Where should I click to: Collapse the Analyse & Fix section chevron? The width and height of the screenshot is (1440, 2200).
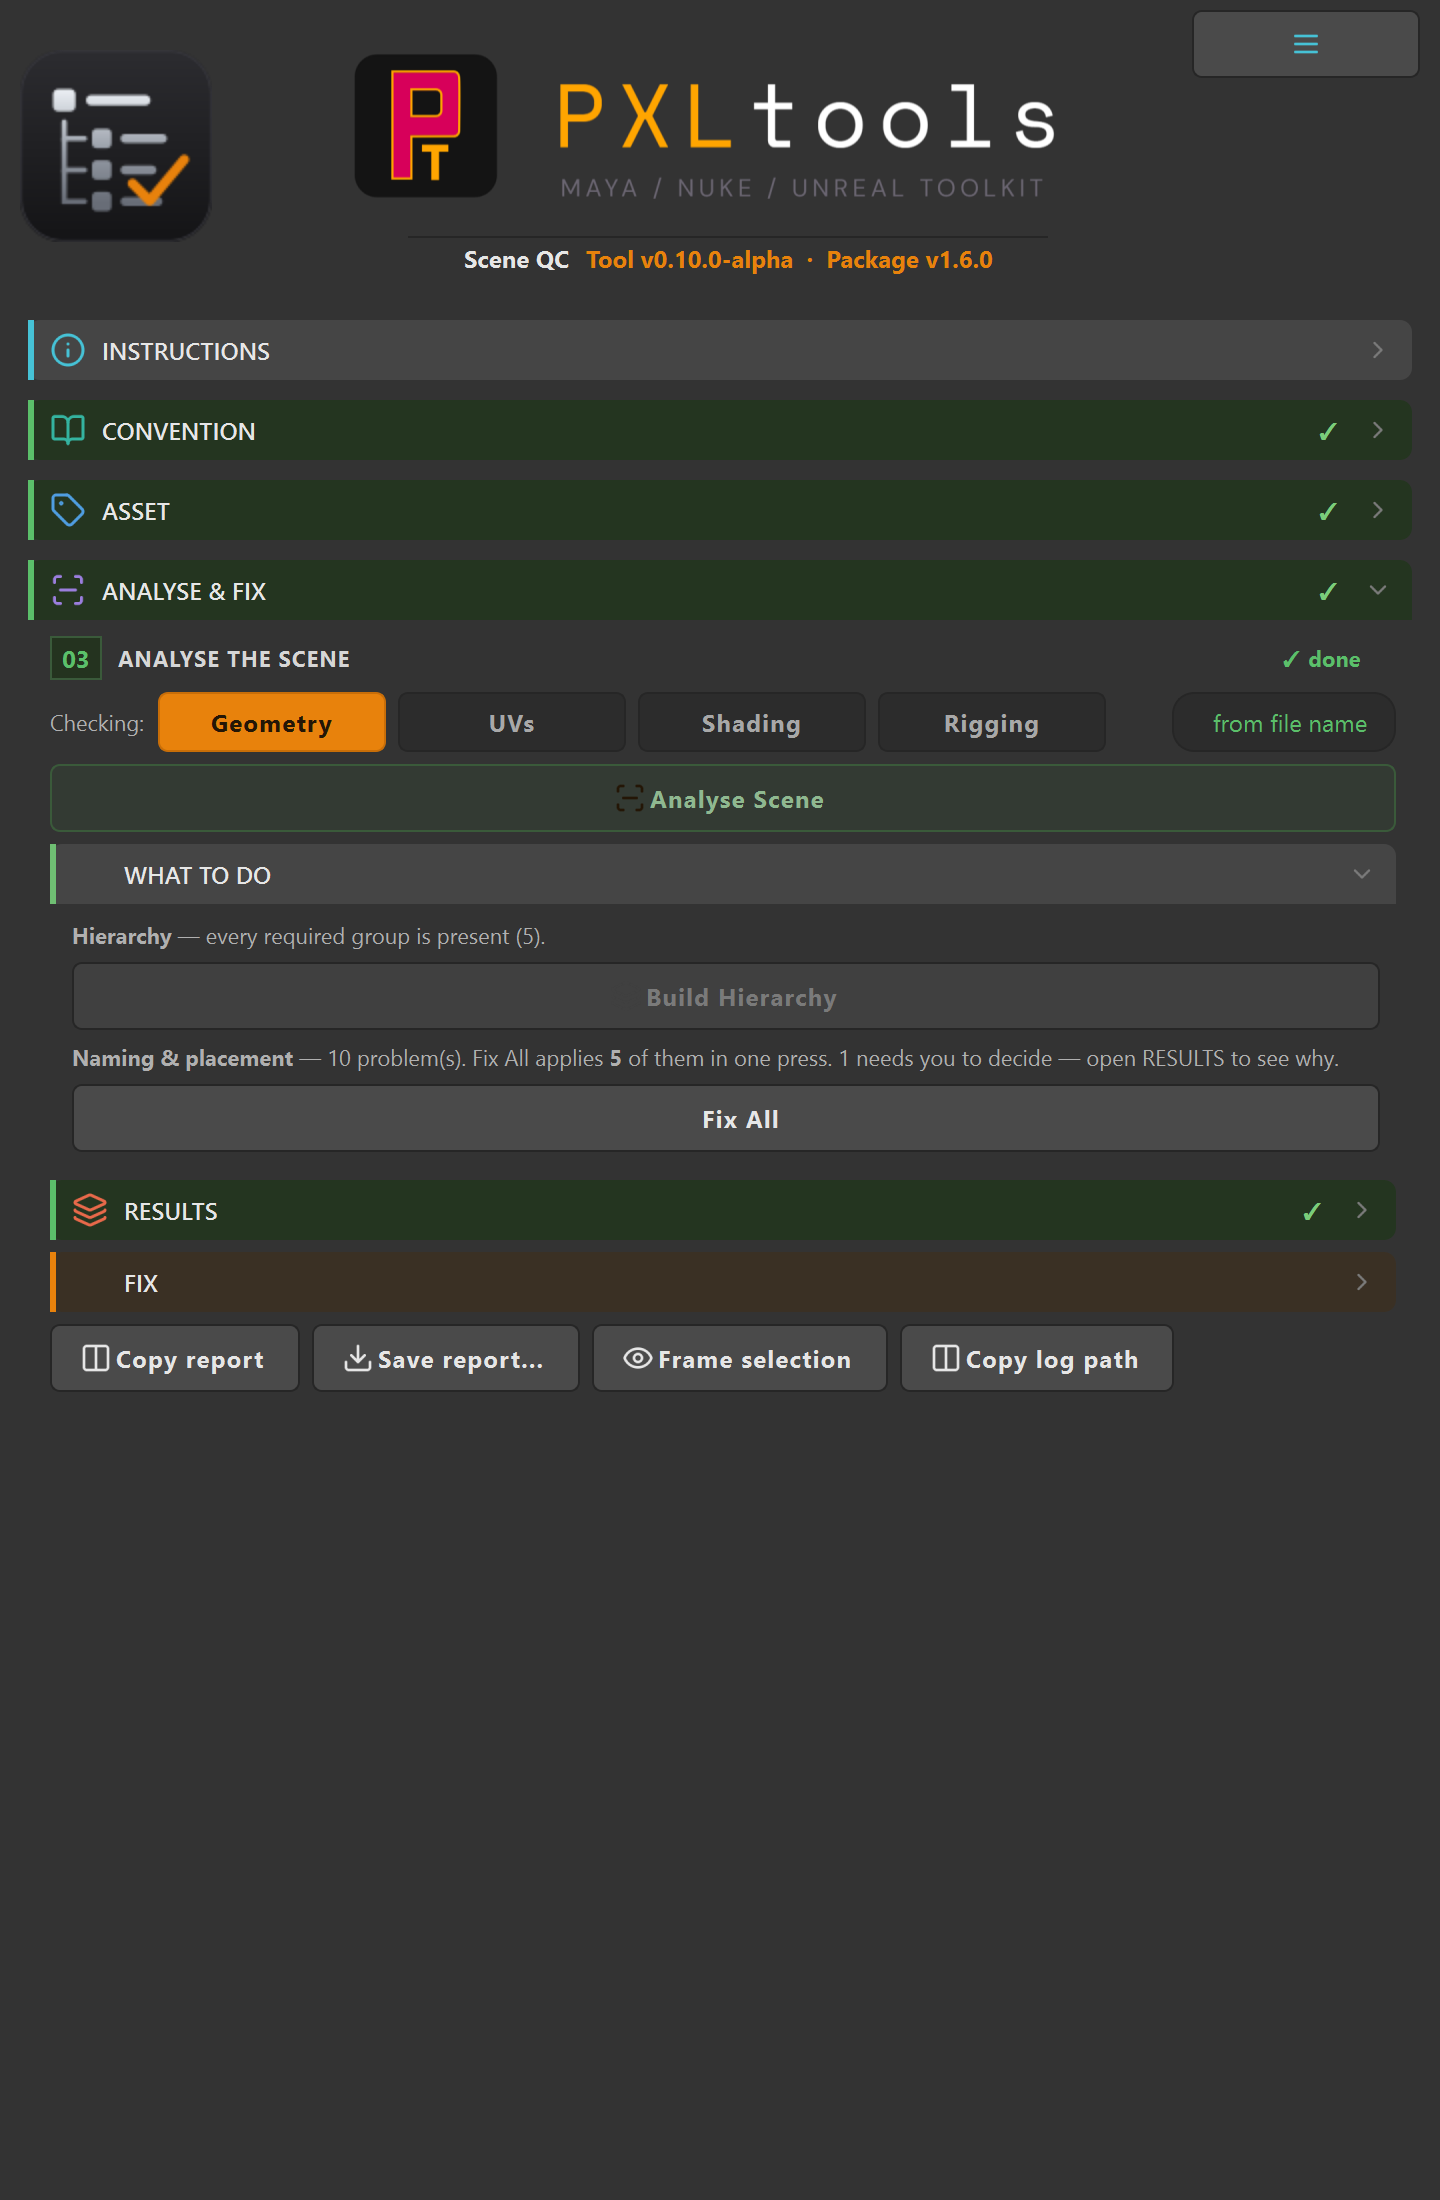[x=1378, y=590]
